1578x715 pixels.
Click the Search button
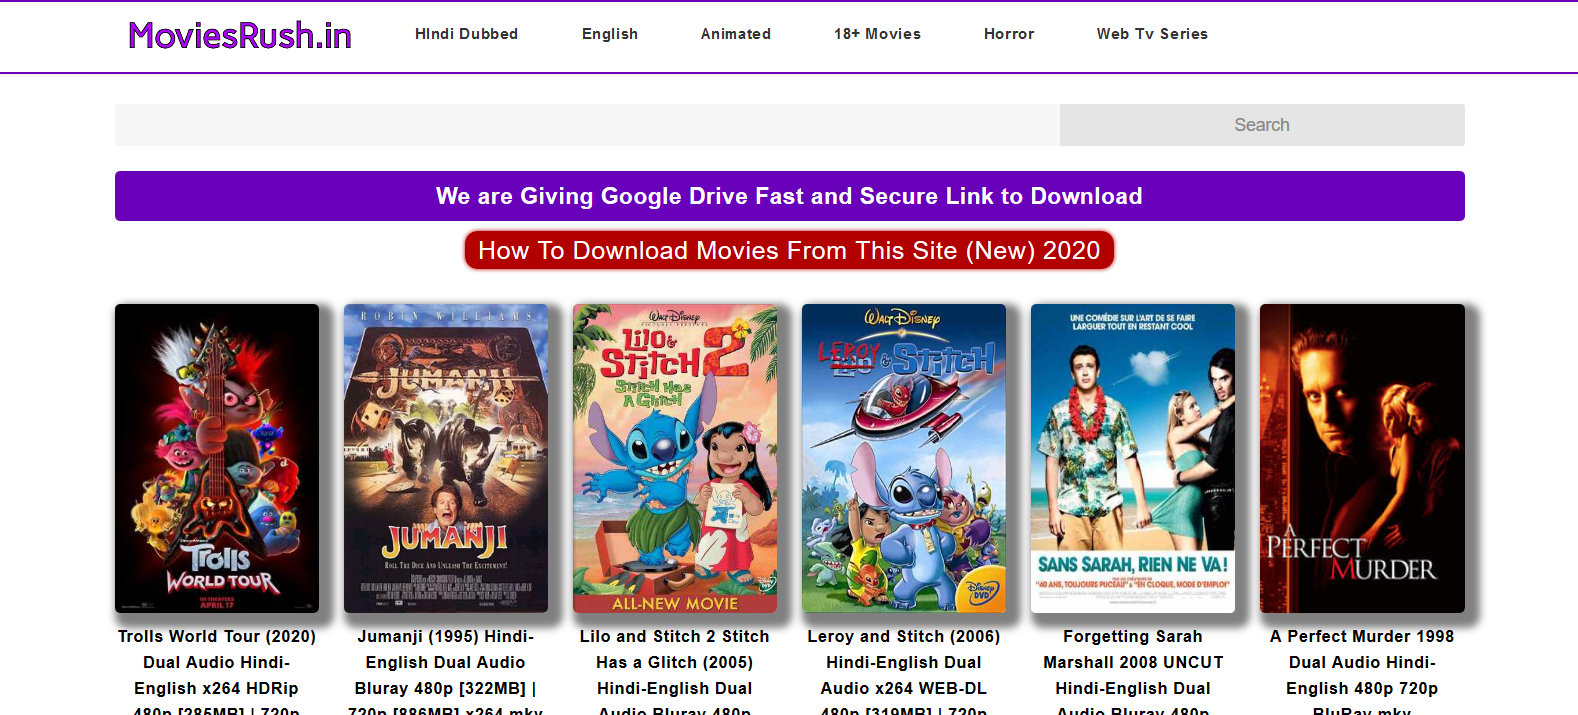coord(1262,125)
